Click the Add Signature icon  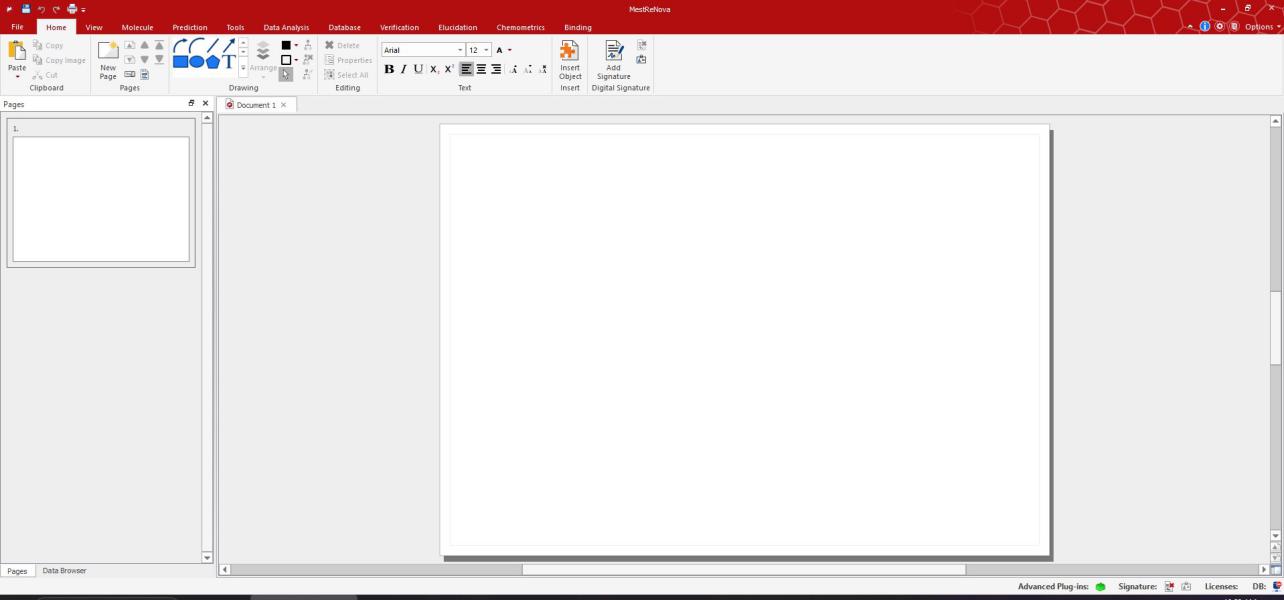pos(614,60)
